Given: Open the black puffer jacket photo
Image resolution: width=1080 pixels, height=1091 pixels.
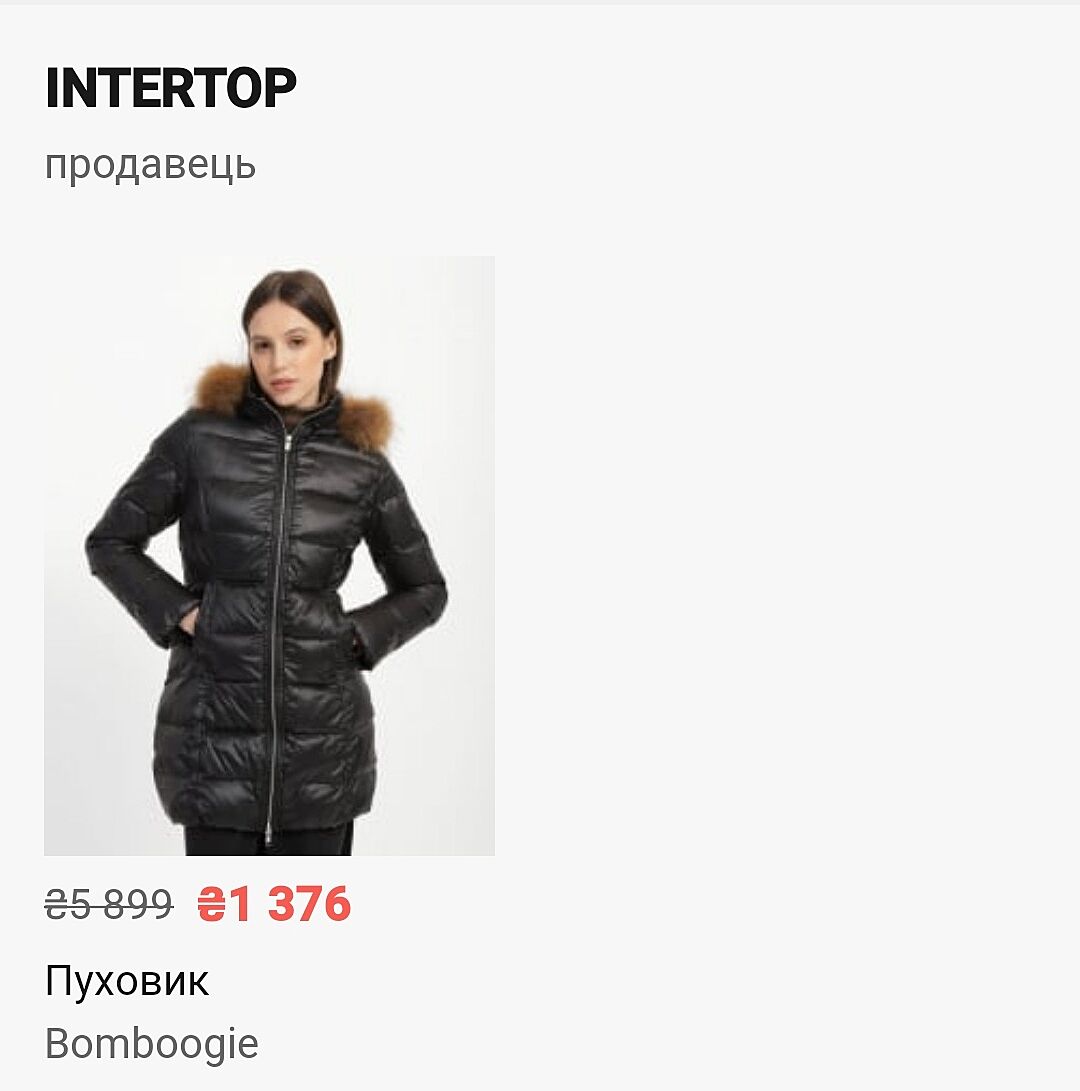Looking at the screenshot, I should tap(269, 555).
